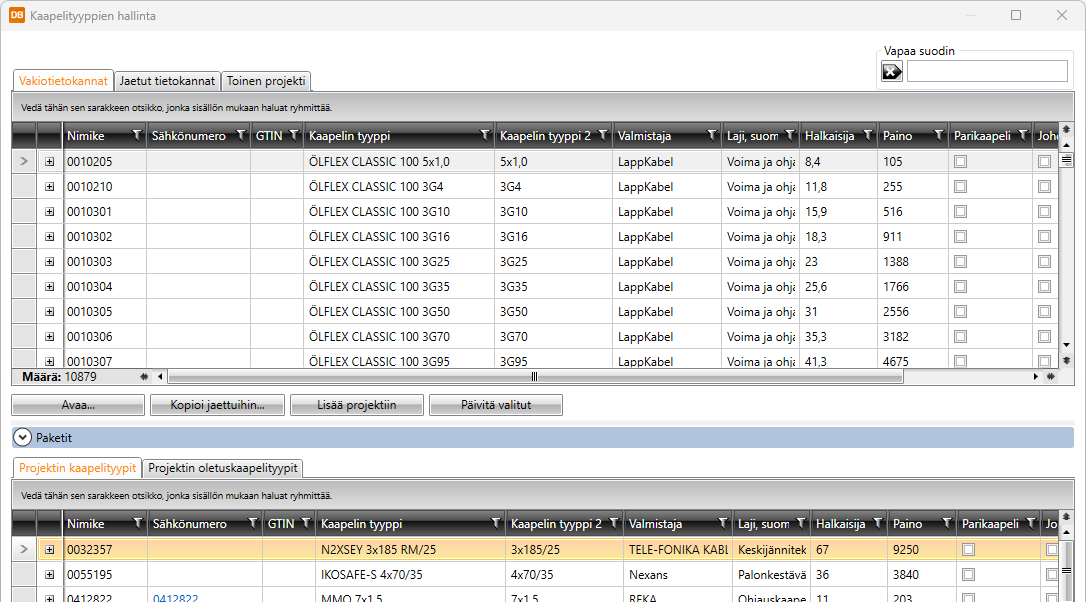Toggle Parikaapeli checkbox for row 0032357

968,549
